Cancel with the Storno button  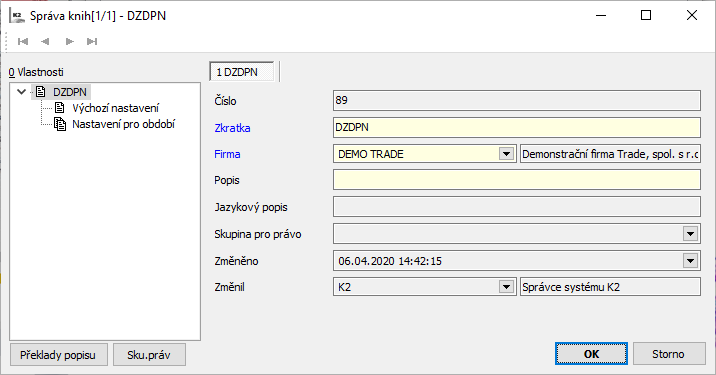(669, 354)
